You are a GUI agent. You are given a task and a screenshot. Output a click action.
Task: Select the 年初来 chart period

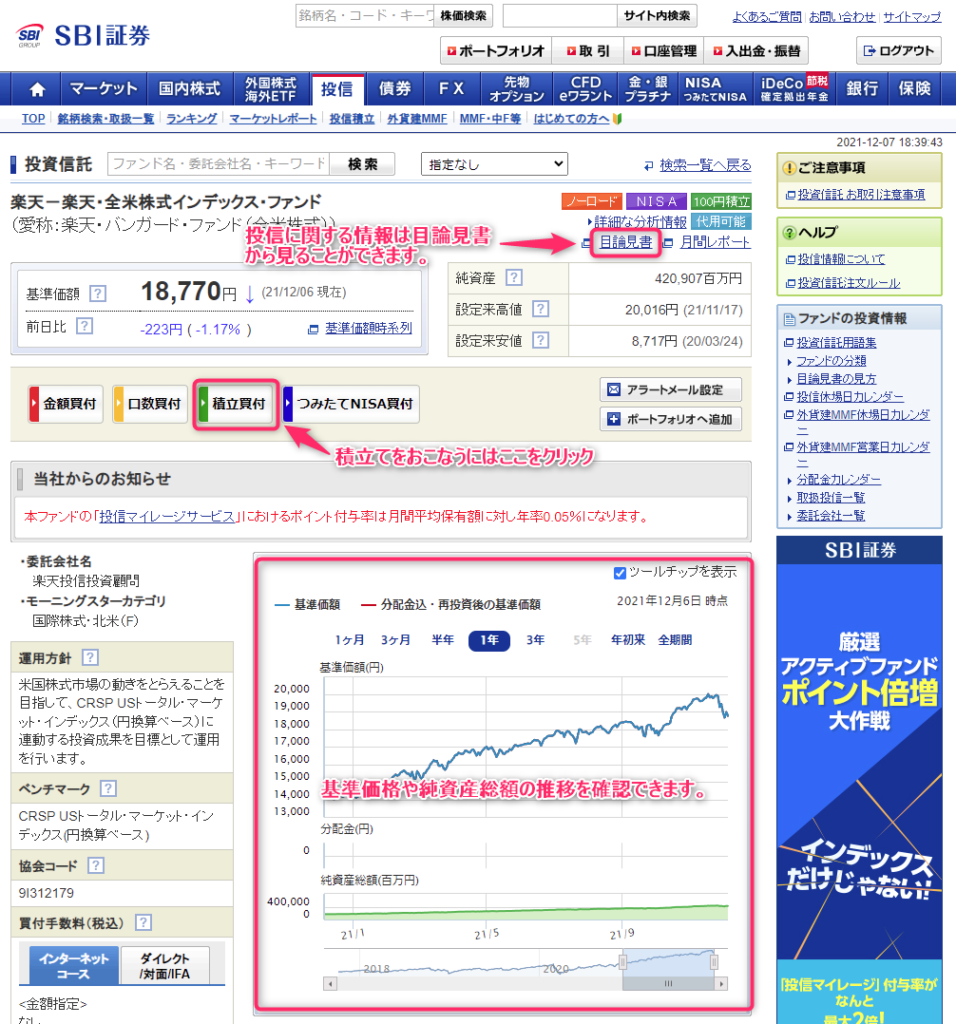[x=628, y=640]
